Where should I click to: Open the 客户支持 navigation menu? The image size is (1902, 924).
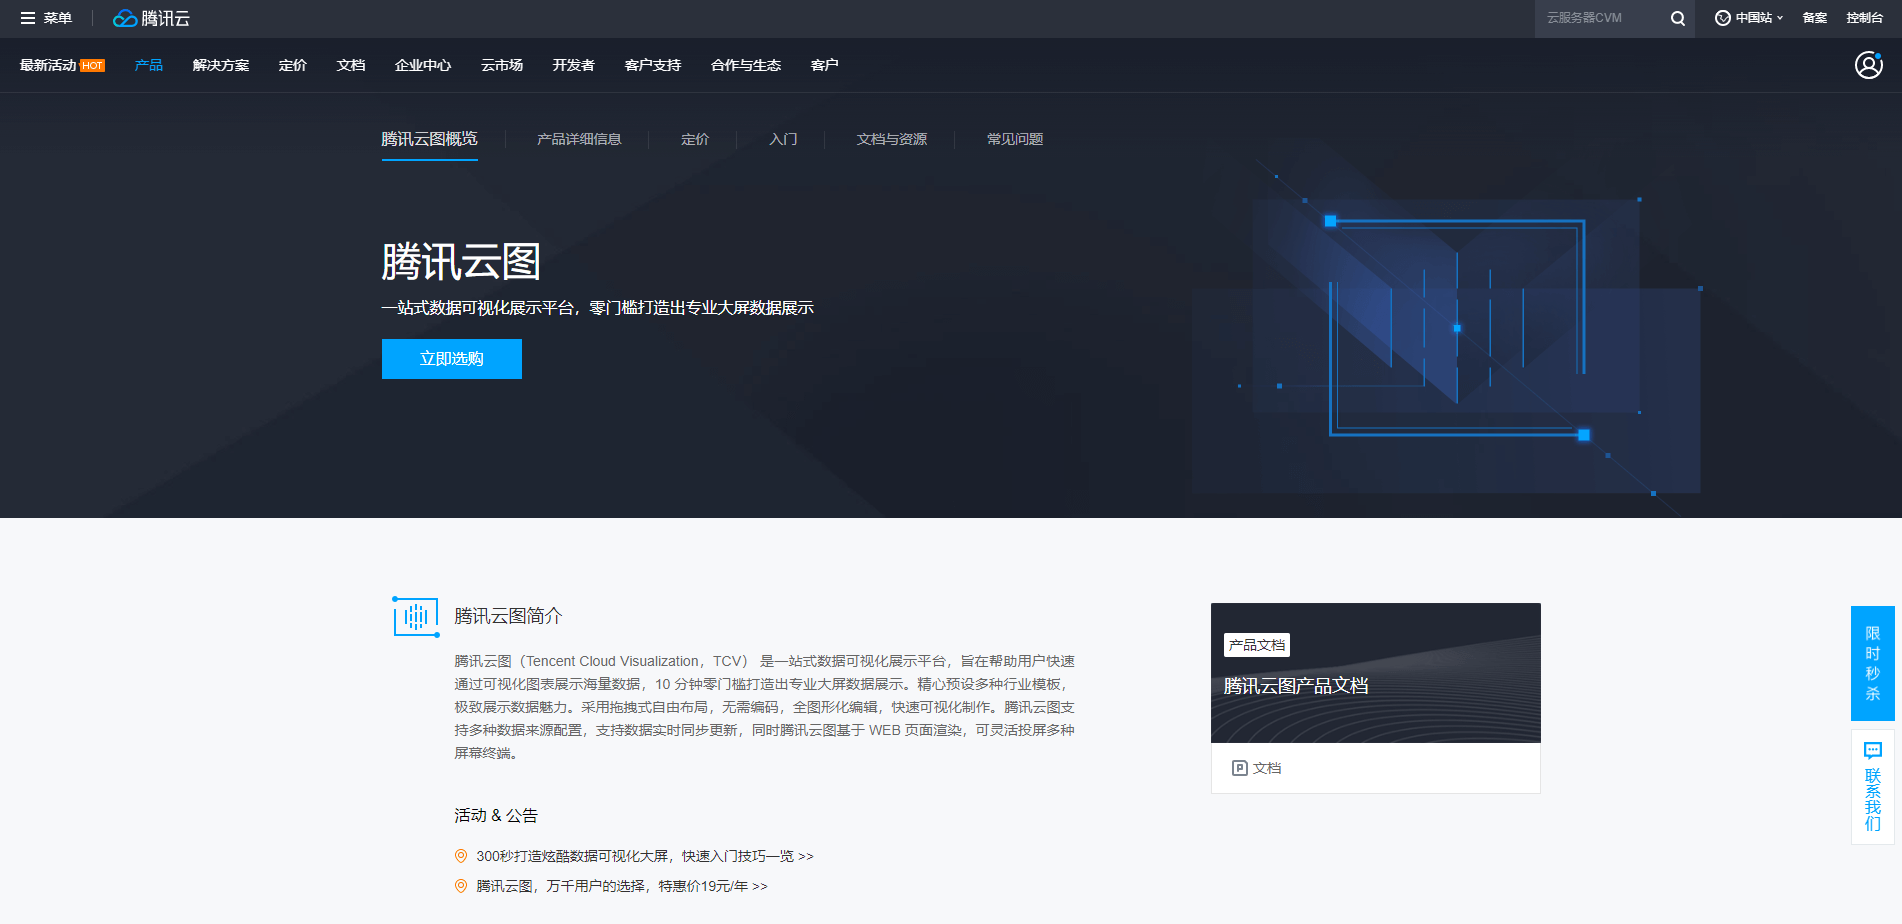(653, 65)
